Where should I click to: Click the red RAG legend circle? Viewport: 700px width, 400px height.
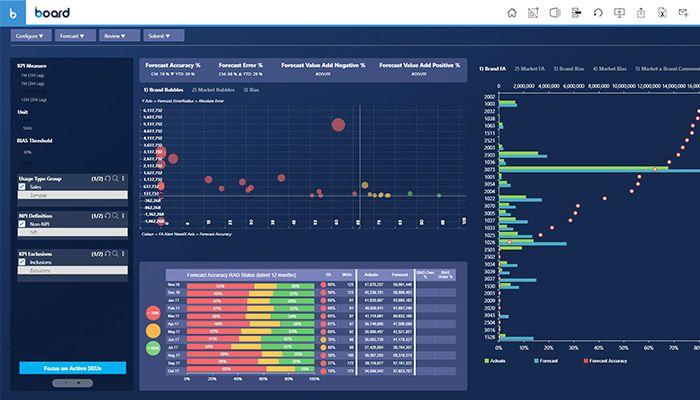tap(153, 313)
